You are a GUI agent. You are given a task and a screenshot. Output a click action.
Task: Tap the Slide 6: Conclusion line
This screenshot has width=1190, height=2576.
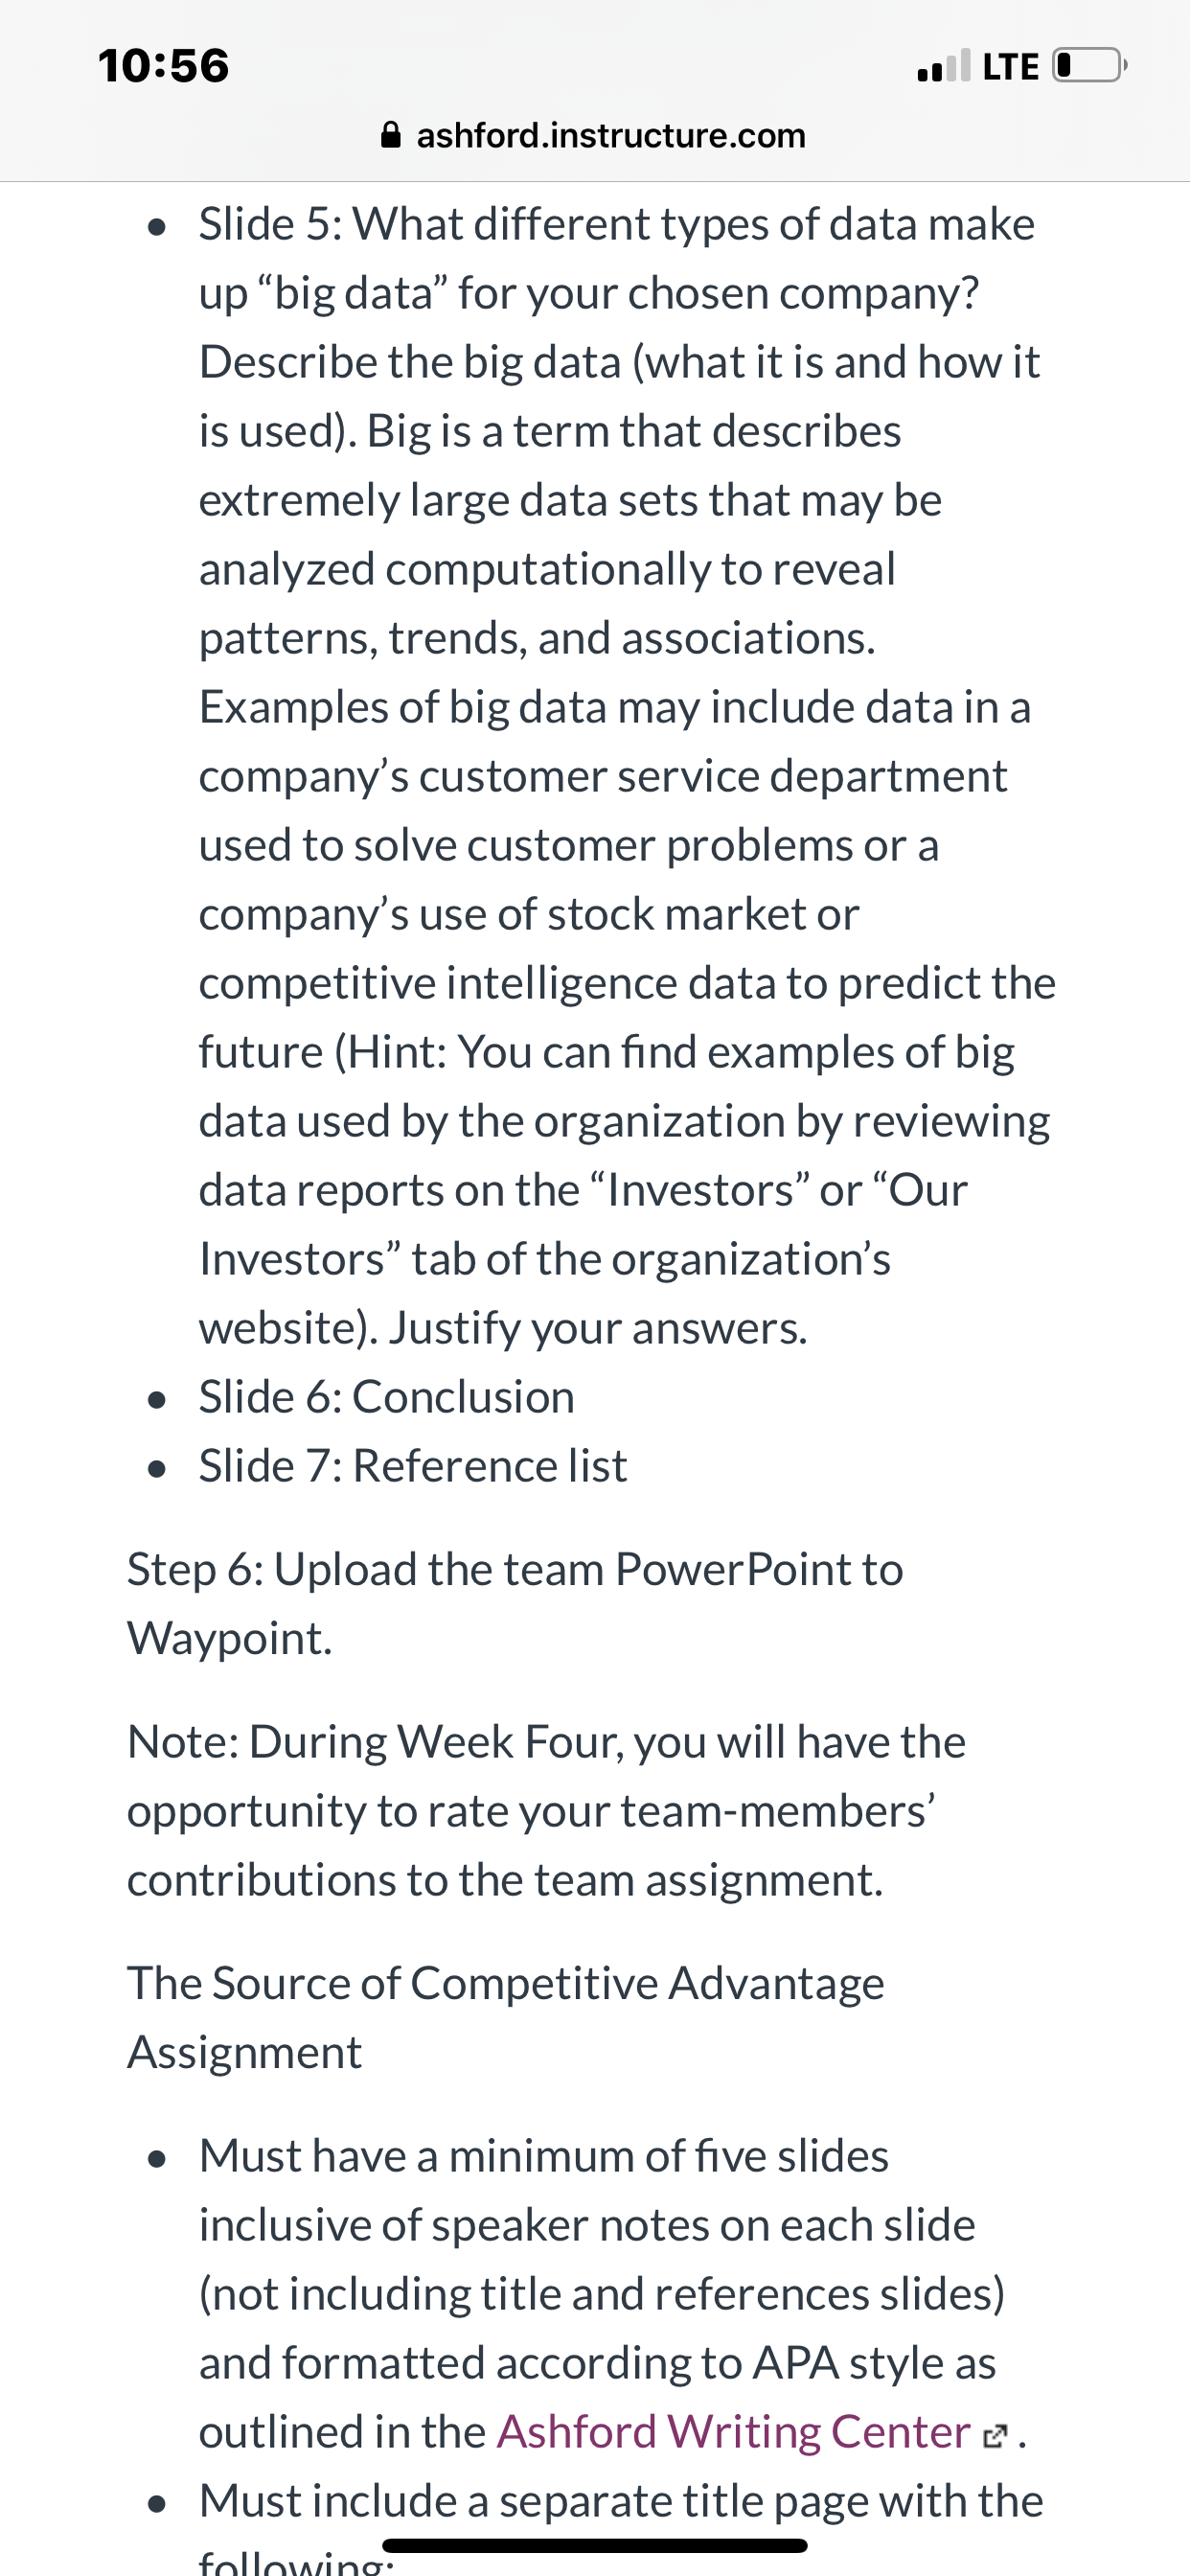(x=386, y=1397)
